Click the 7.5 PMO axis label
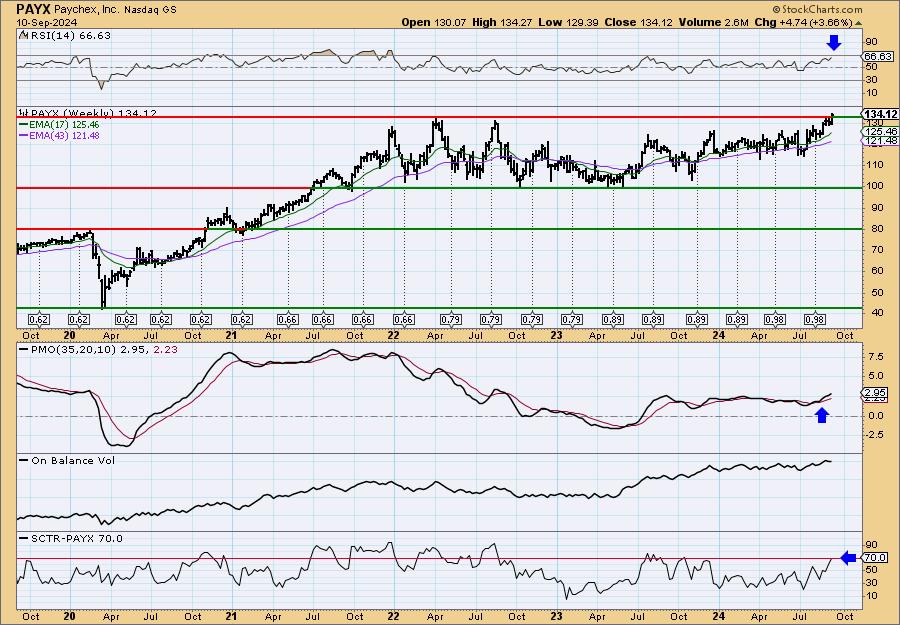The image size is (900, 625). coord(876,356)
